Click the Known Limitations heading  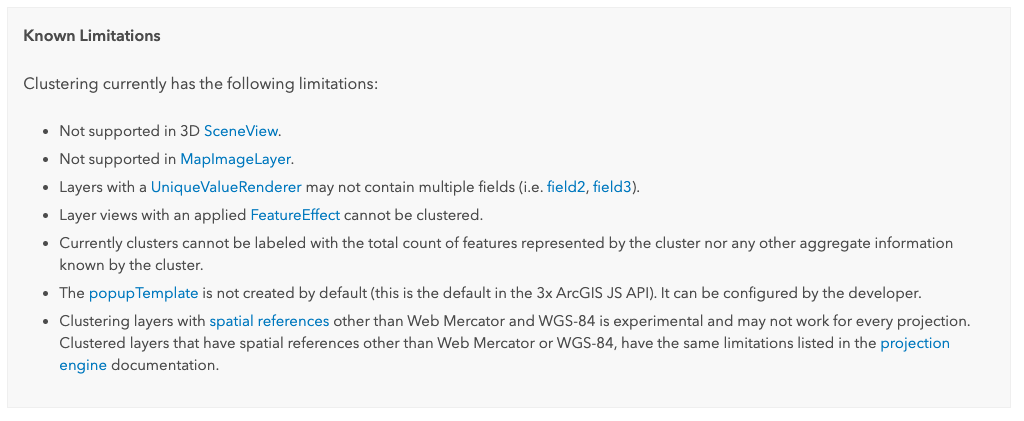point(92,36)
